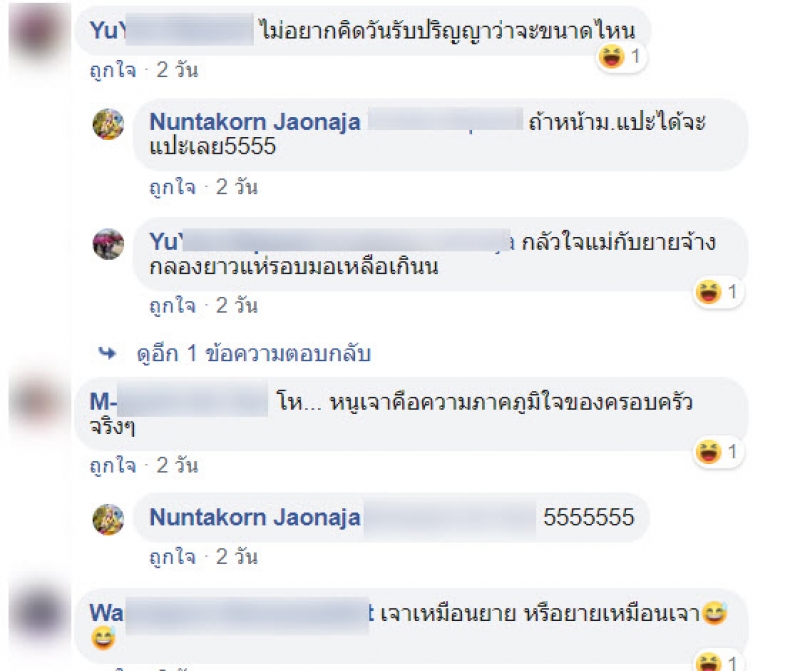Viewport: 800px width, 671px height.
Task: Open Nuntakorn Jaonaja's avatar in first reply
Action: point(108,124)
